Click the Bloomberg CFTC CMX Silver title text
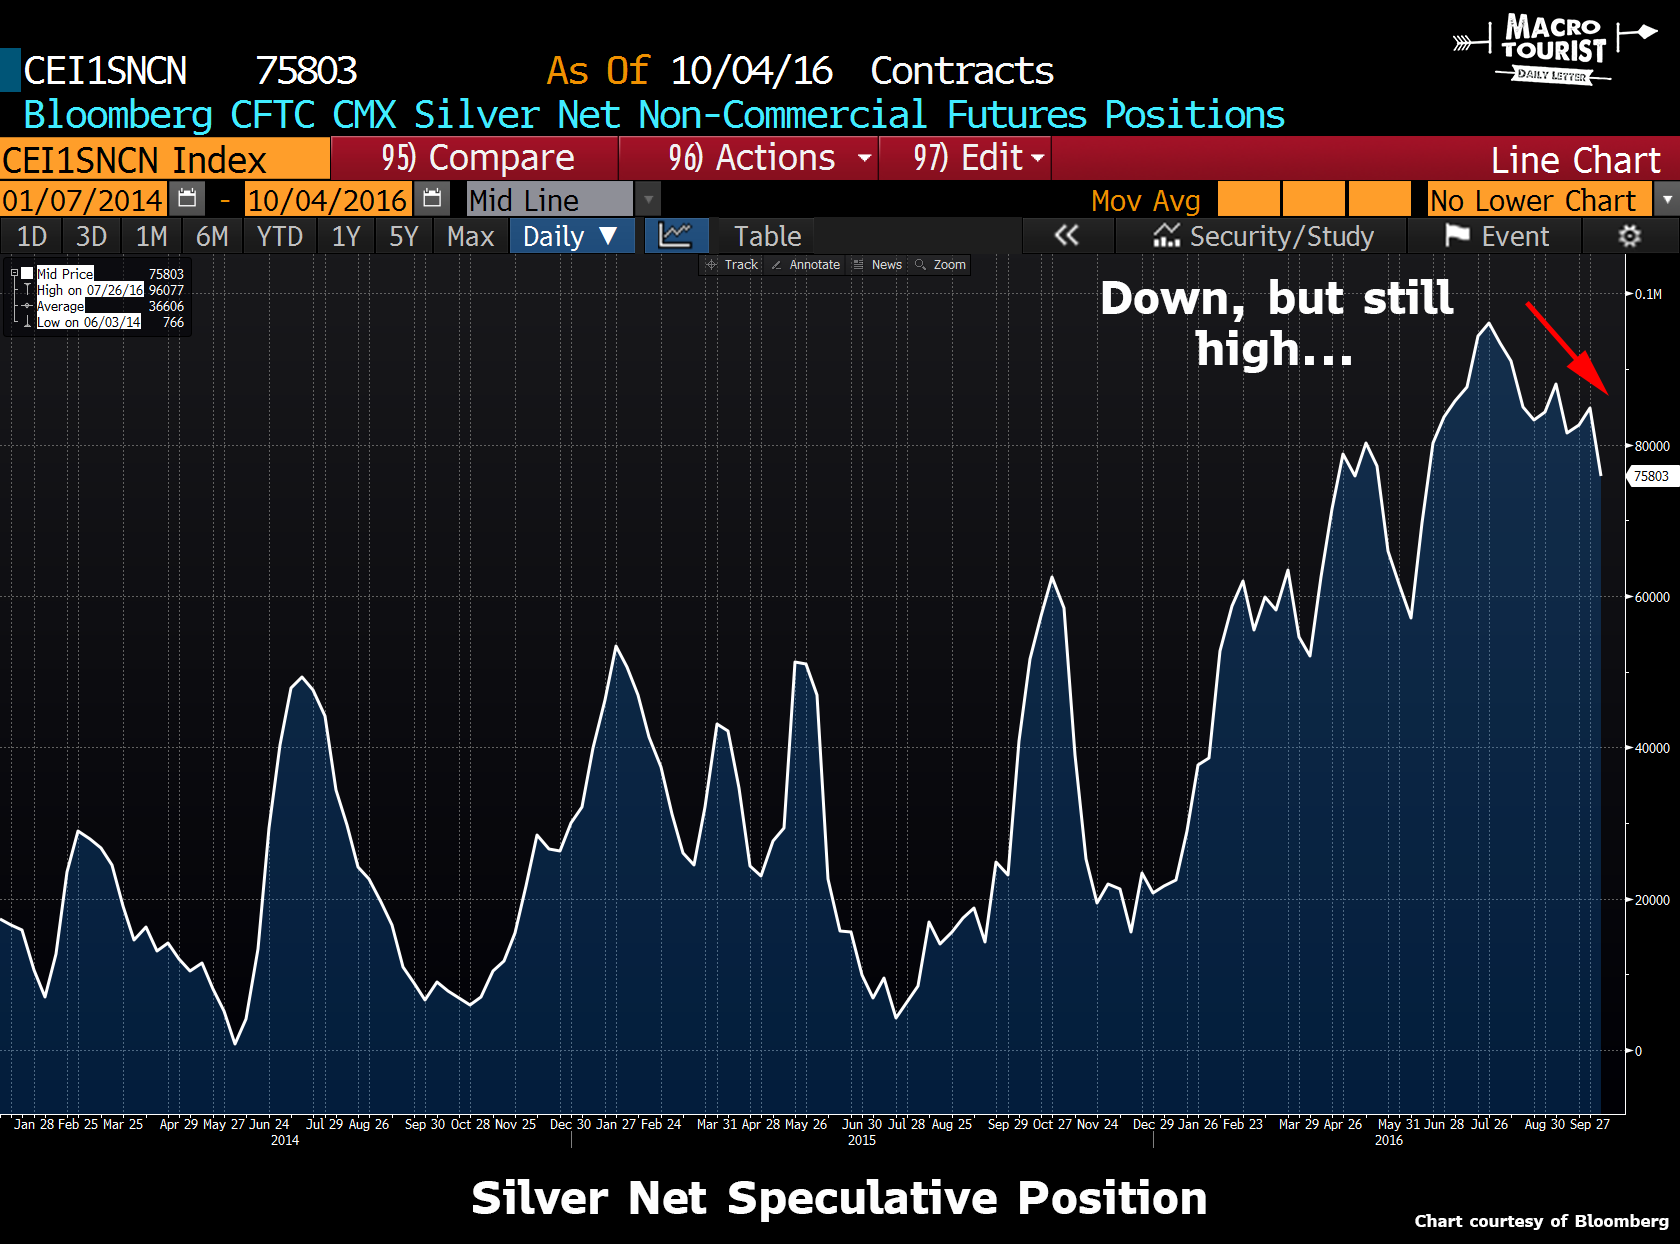 pos(654,114)
